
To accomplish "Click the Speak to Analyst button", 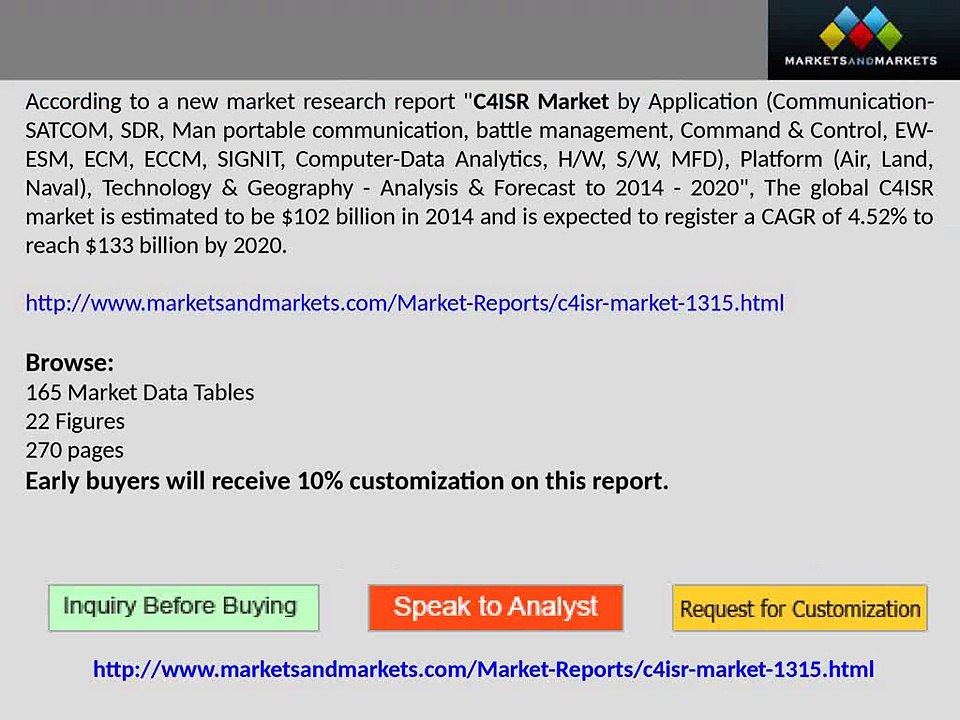I will point(496,607).
